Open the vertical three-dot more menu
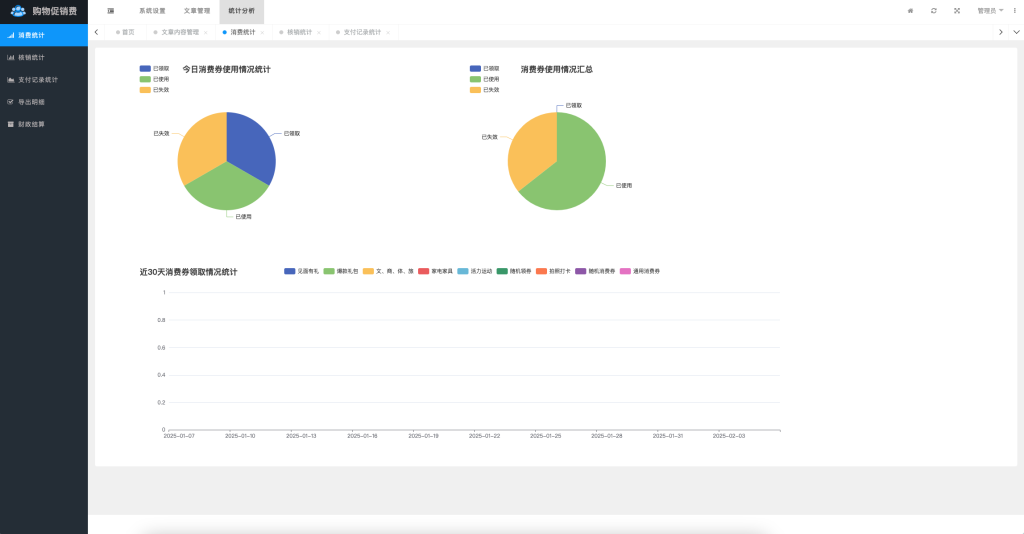 click(x=1015, y=11)
